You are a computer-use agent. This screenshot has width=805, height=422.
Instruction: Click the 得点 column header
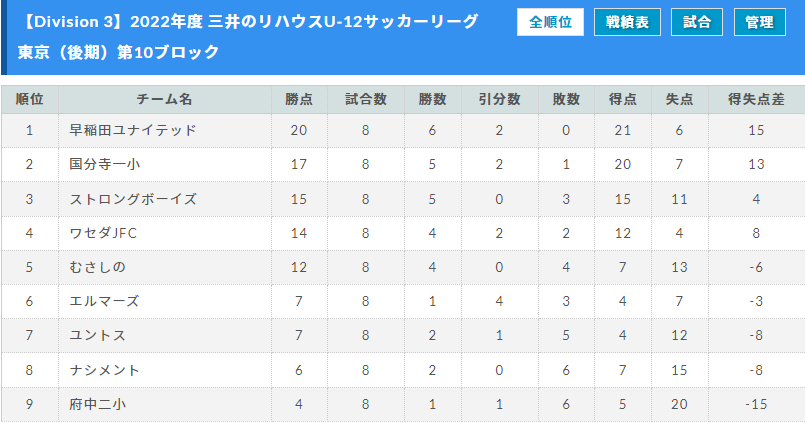623,99
